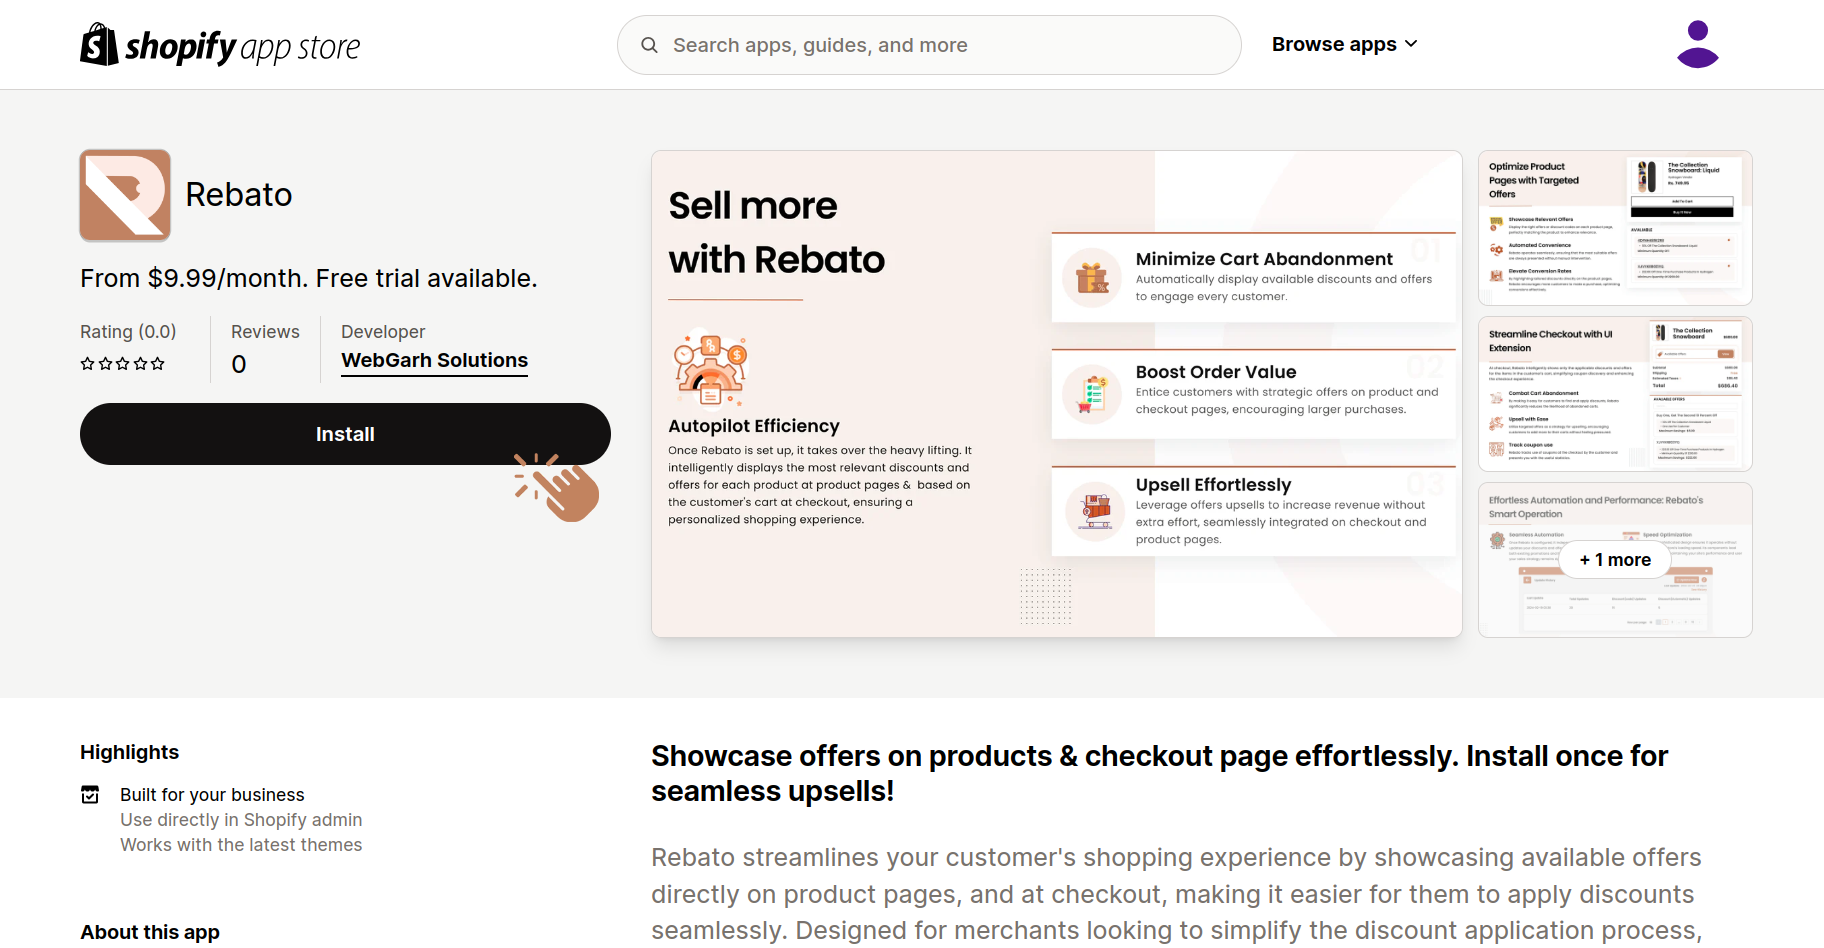Click the Rebato app icon

(x=125, y=195)
